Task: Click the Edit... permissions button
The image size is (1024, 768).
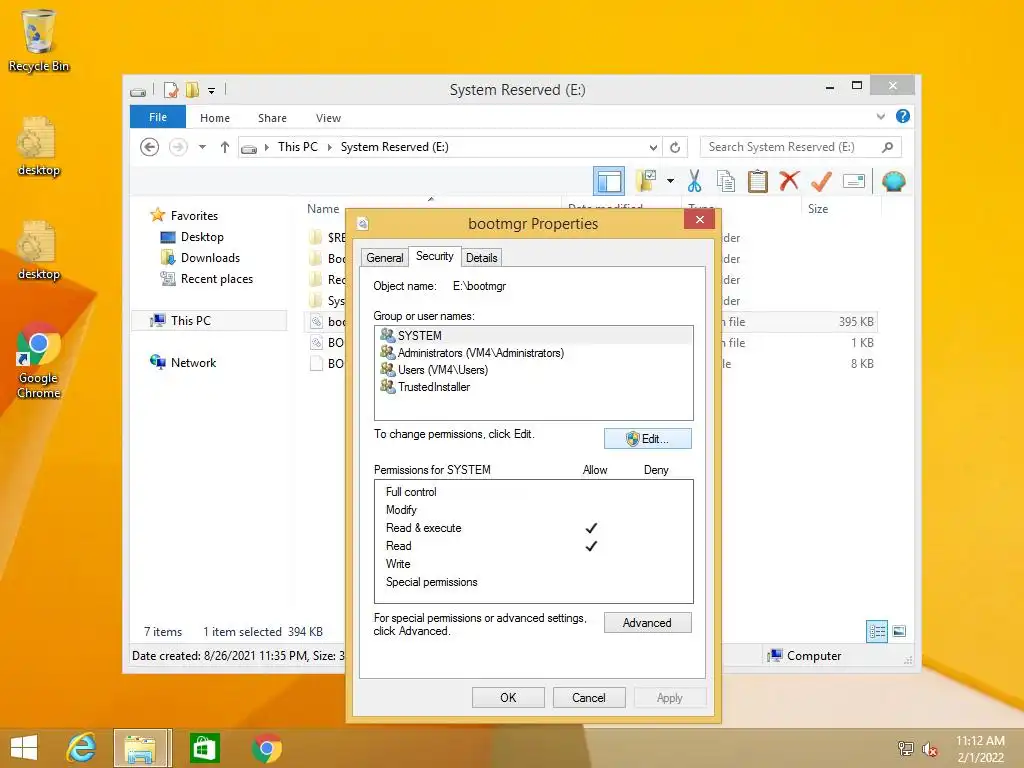Action: 647,439
